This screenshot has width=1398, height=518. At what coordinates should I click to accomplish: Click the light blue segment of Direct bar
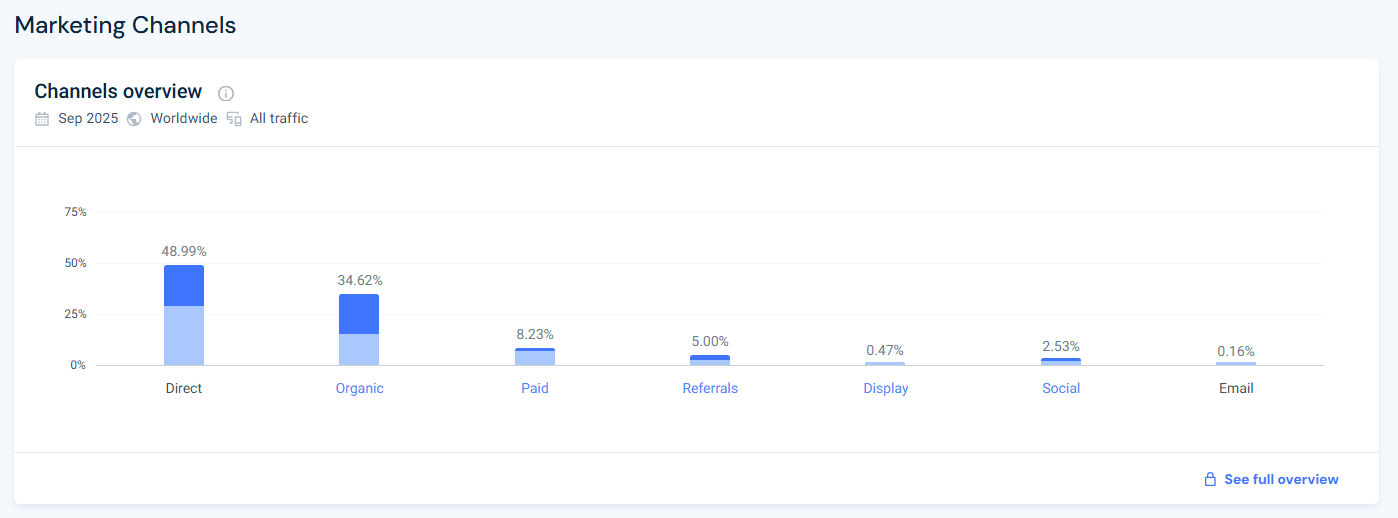(x=184, y=336)
